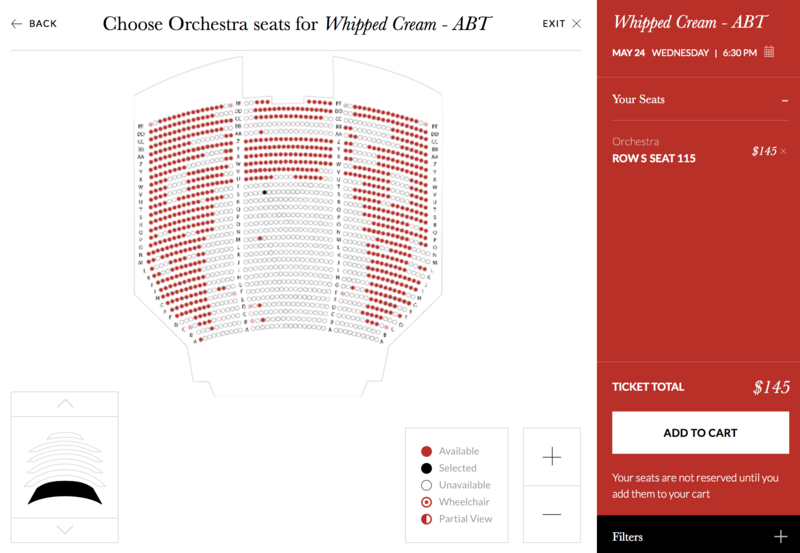This screenshot has width=800, height=553.
Task: Select the lone available red seat in center row M
Action: (x=260, y=238)
